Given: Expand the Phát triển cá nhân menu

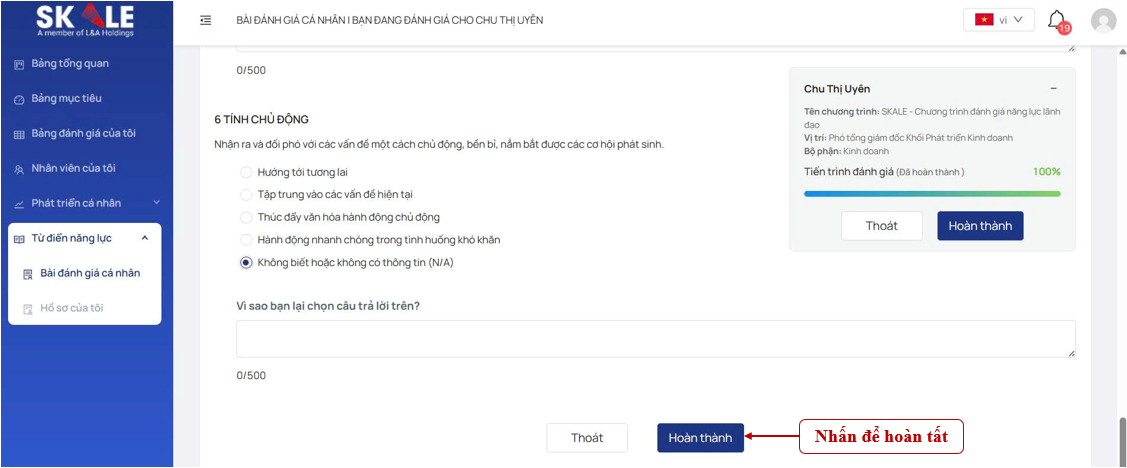Looking at the screenshot, I should point(85,203).
